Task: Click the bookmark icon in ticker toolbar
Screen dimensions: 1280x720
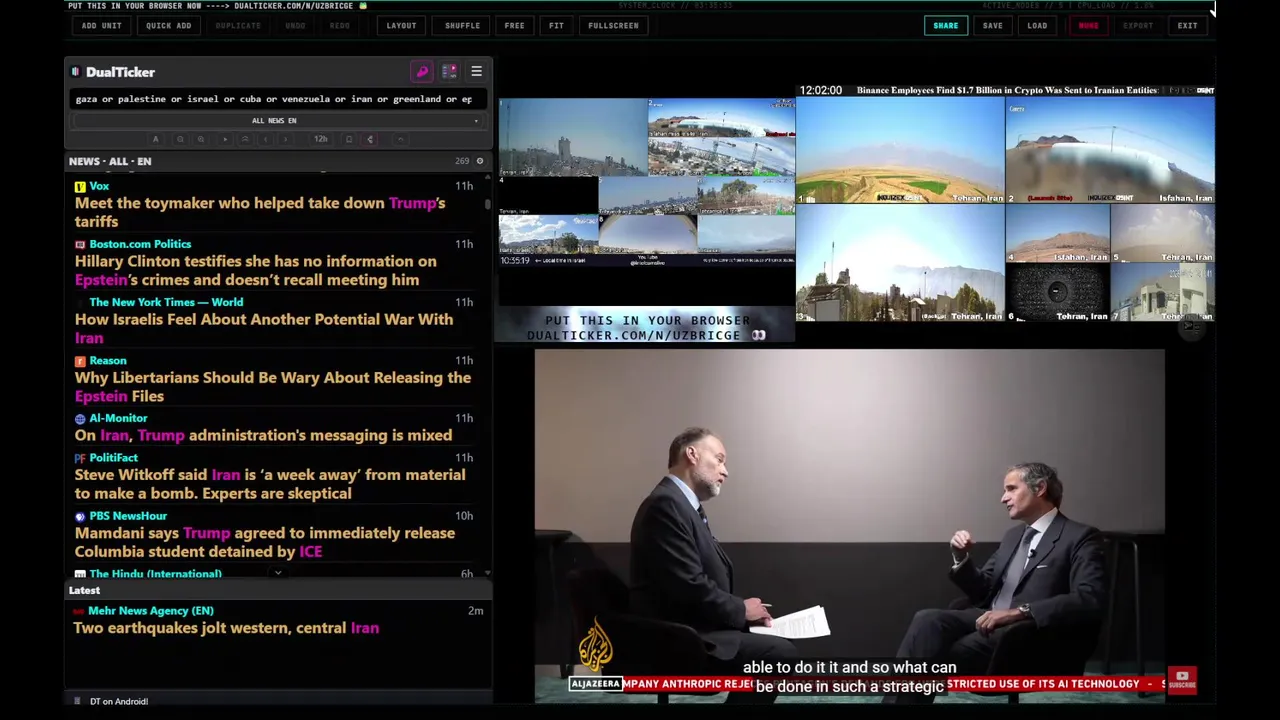Action: pos(349,139)
